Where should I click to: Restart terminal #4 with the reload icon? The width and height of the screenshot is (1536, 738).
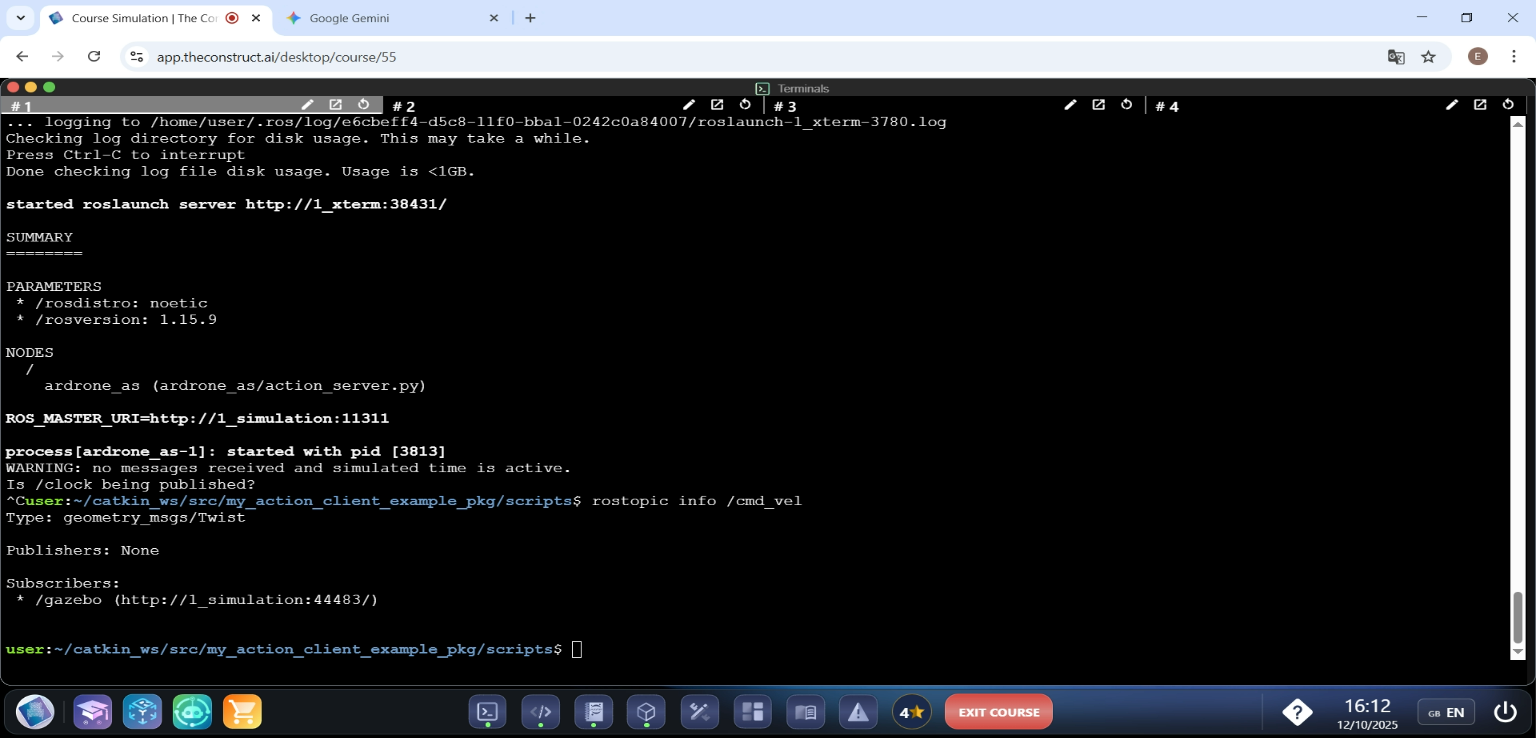[1508, 105]
